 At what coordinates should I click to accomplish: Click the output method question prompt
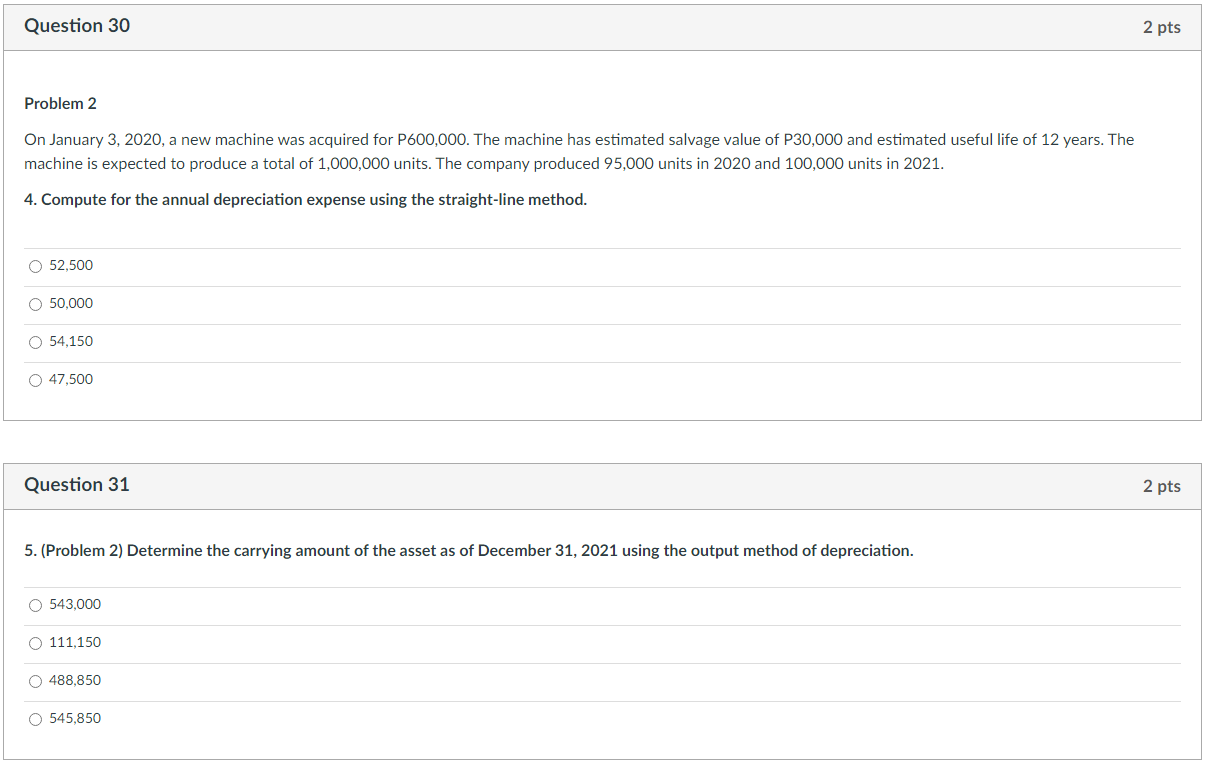click(x=468, y=551)
